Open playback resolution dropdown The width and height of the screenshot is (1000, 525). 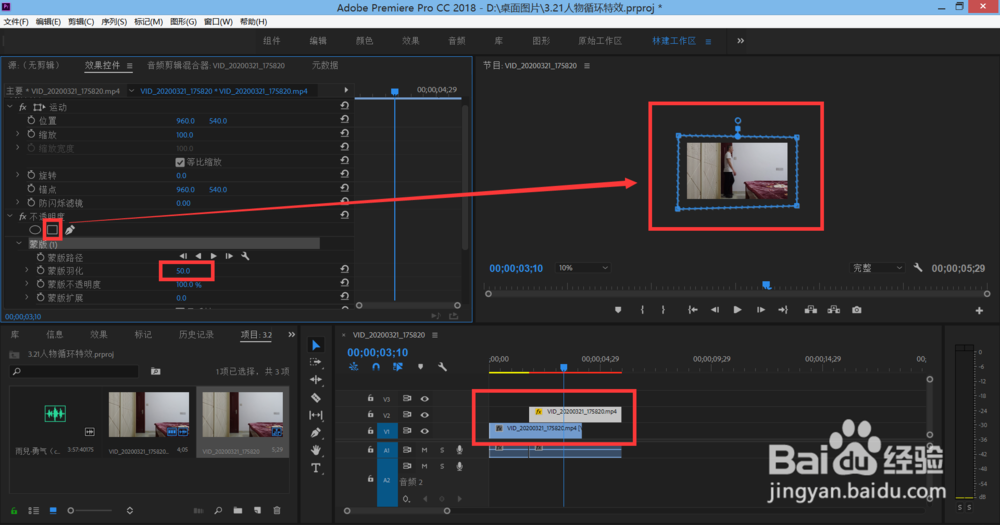click(x=878, y=268)
